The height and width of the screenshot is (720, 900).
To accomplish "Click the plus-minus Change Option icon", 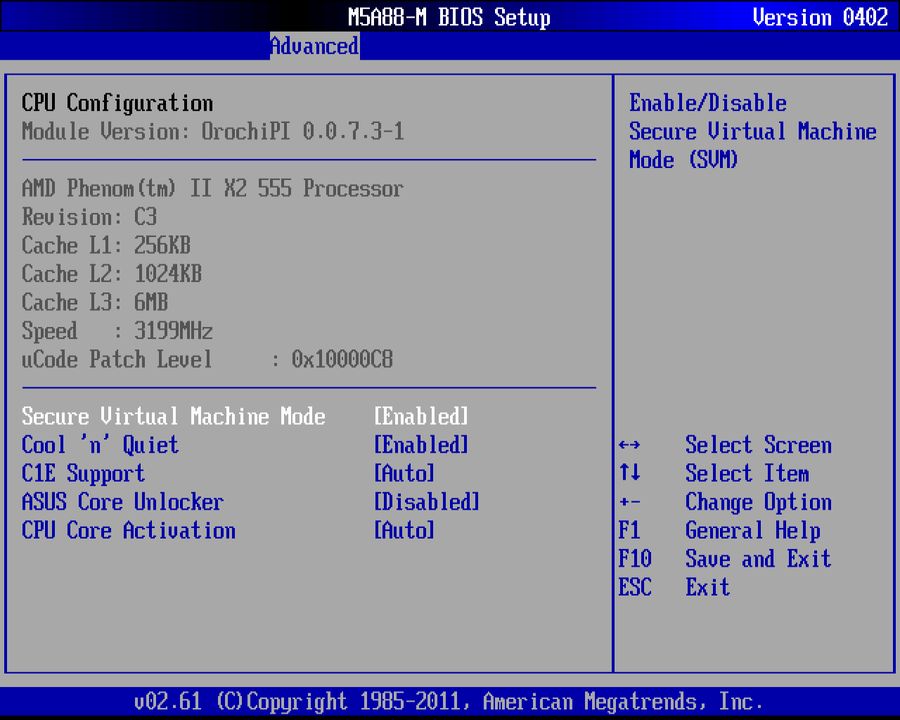I will 630,502.
